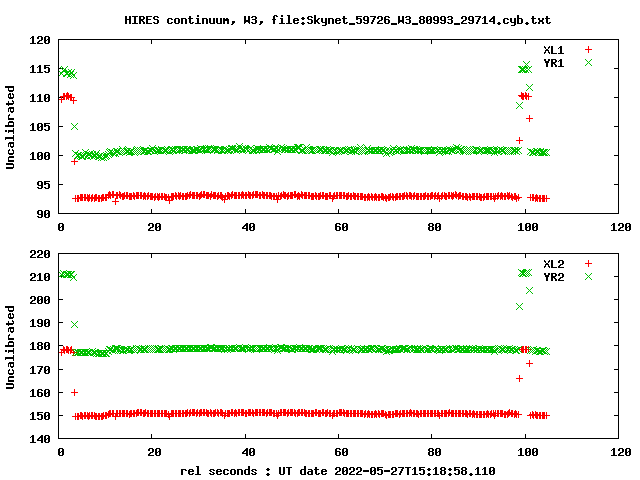Click the XL2 legend label
This screenshot has width=640, height=480.
553,264
